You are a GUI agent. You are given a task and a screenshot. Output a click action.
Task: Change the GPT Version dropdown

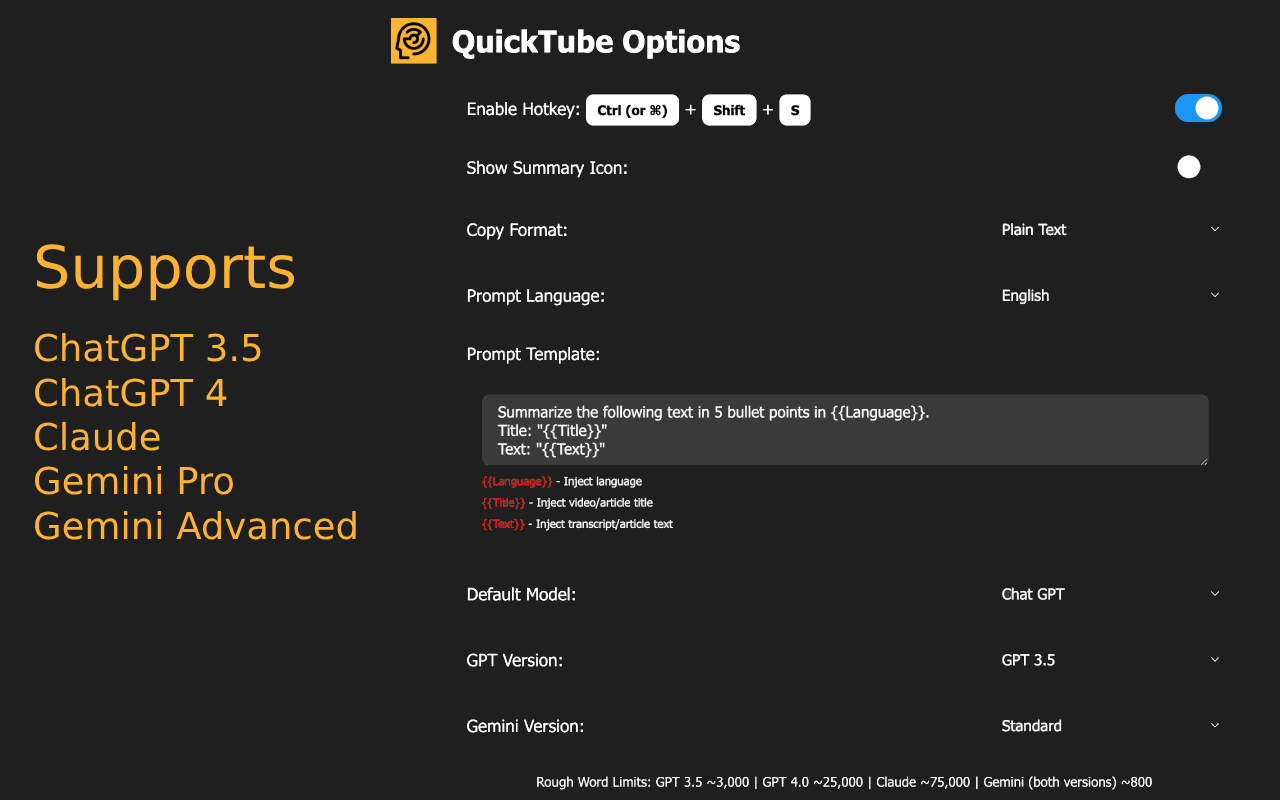point(1108,660)
